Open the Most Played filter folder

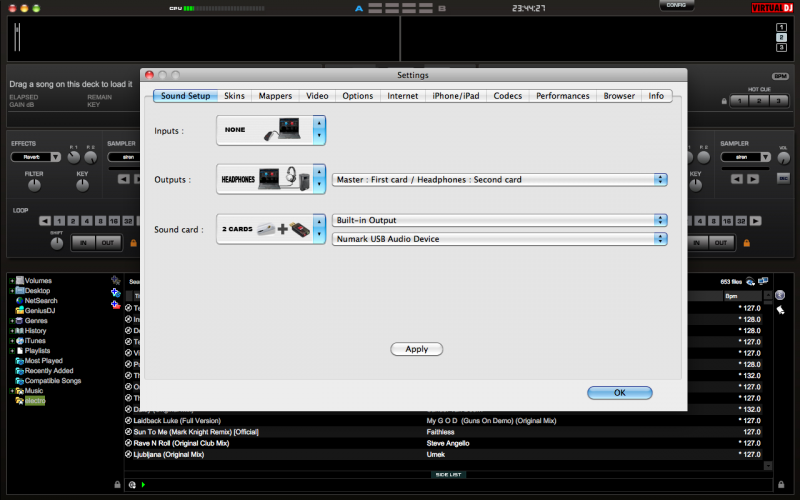39,361
